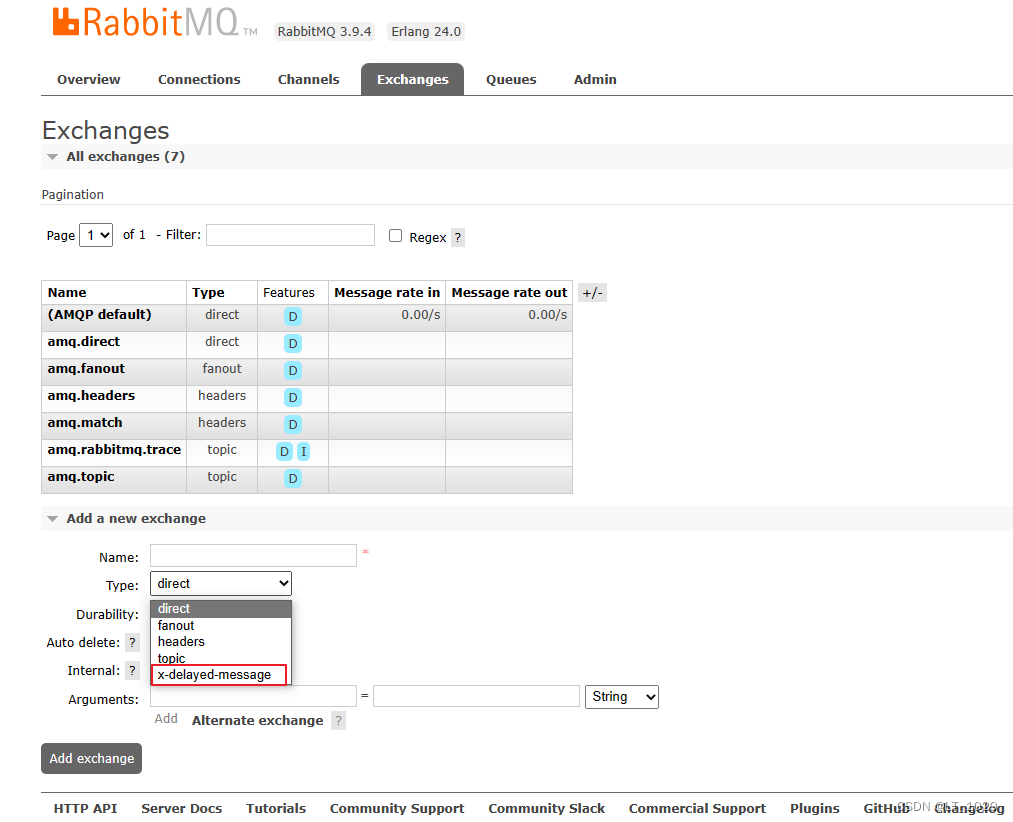Go to the Overview tab
Viewport: 1013px width, 822px height.
click(89, 79)
